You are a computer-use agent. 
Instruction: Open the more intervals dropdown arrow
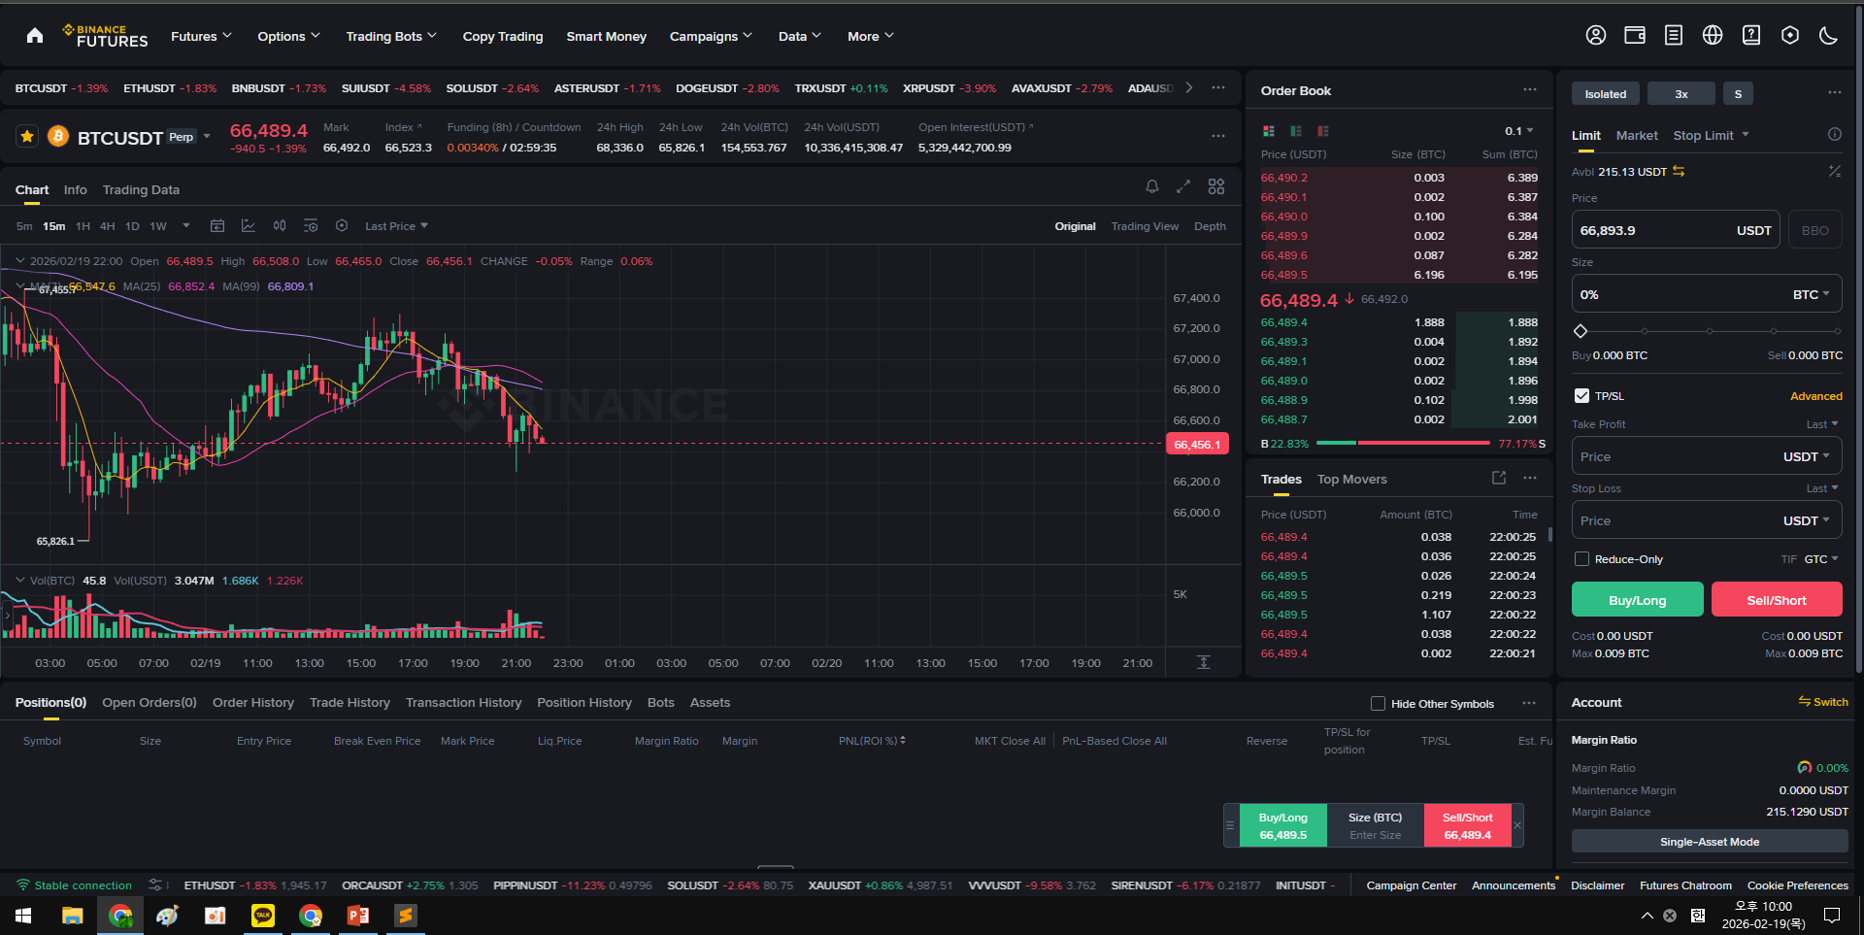186,226
